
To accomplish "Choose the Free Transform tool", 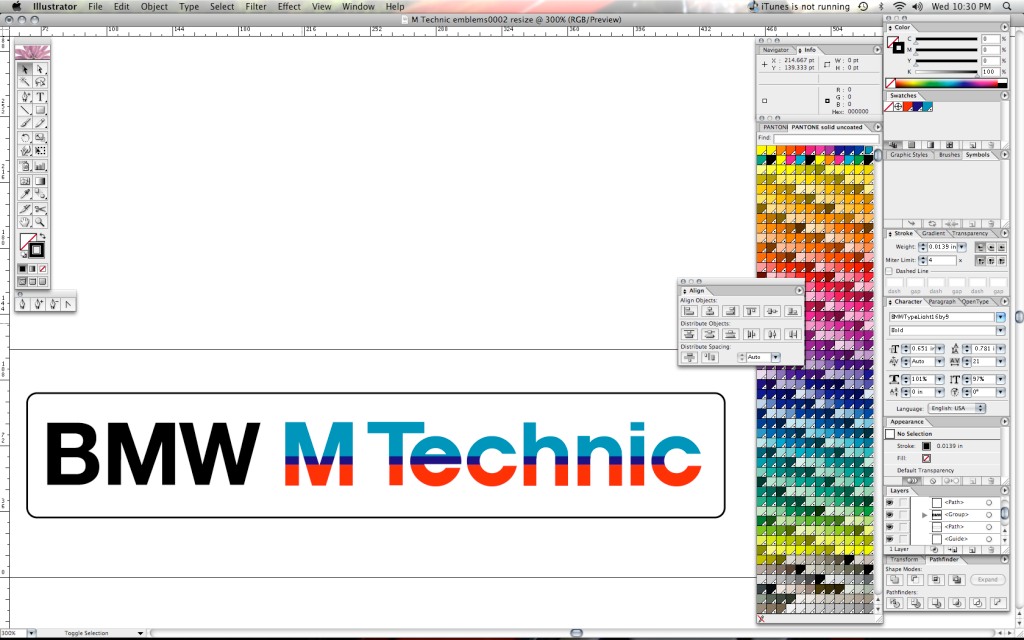I will pos(40,151).
